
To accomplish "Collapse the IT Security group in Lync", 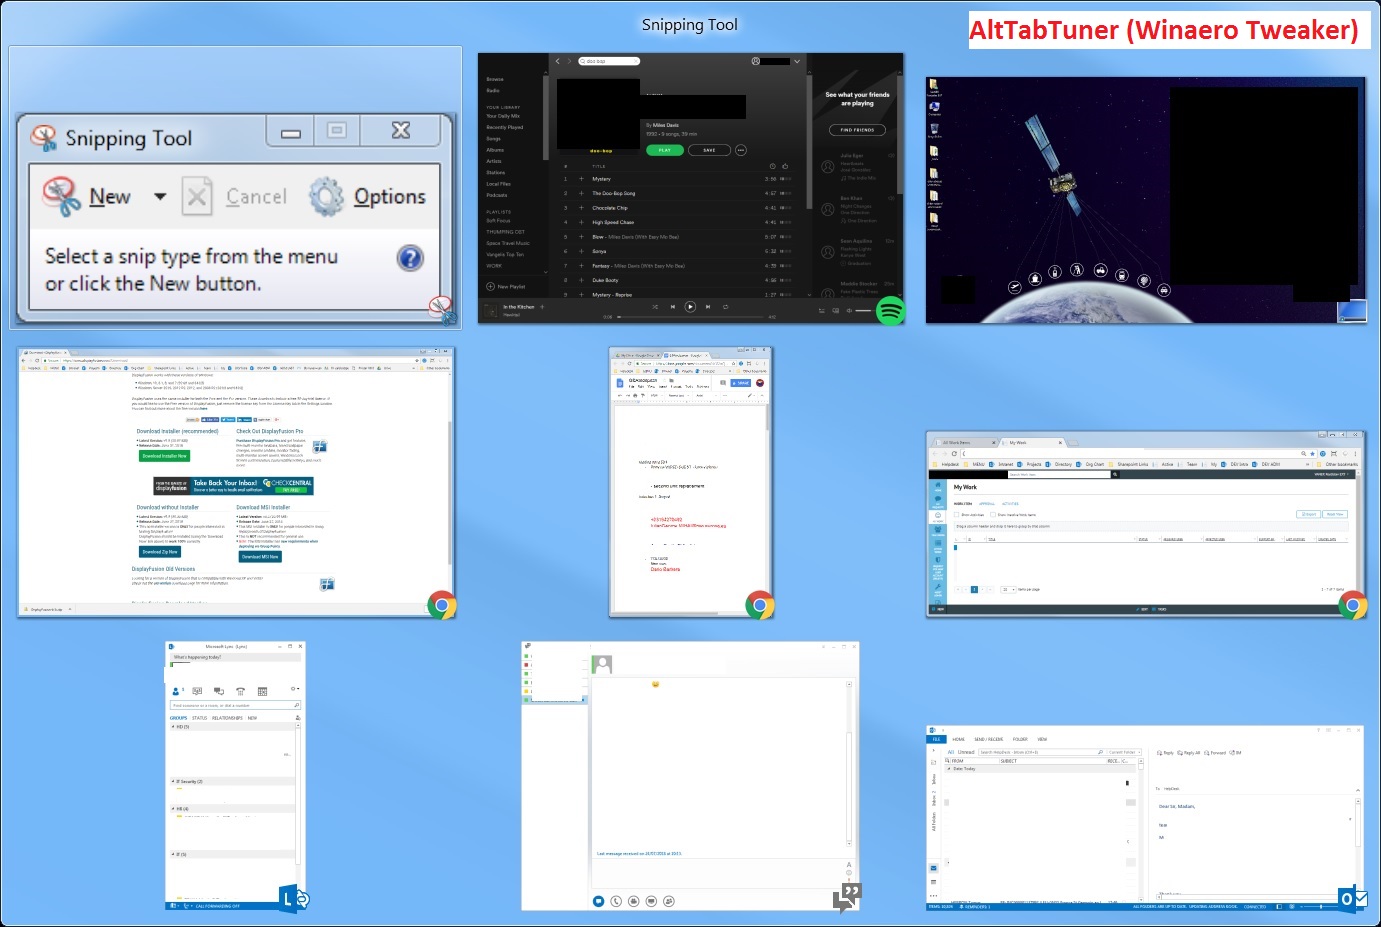I will [173, 782].
